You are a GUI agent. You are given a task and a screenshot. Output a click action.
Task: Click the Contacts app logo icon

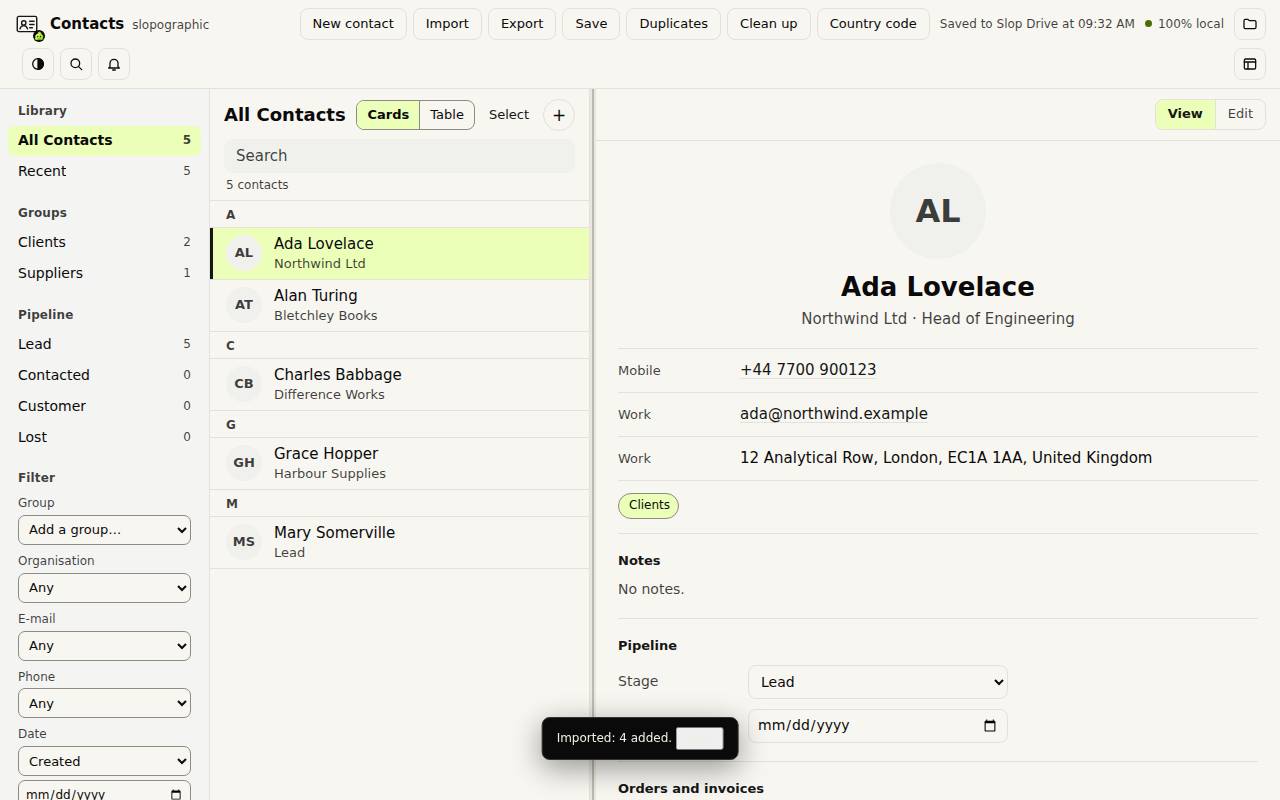click(x=28, y=25)
